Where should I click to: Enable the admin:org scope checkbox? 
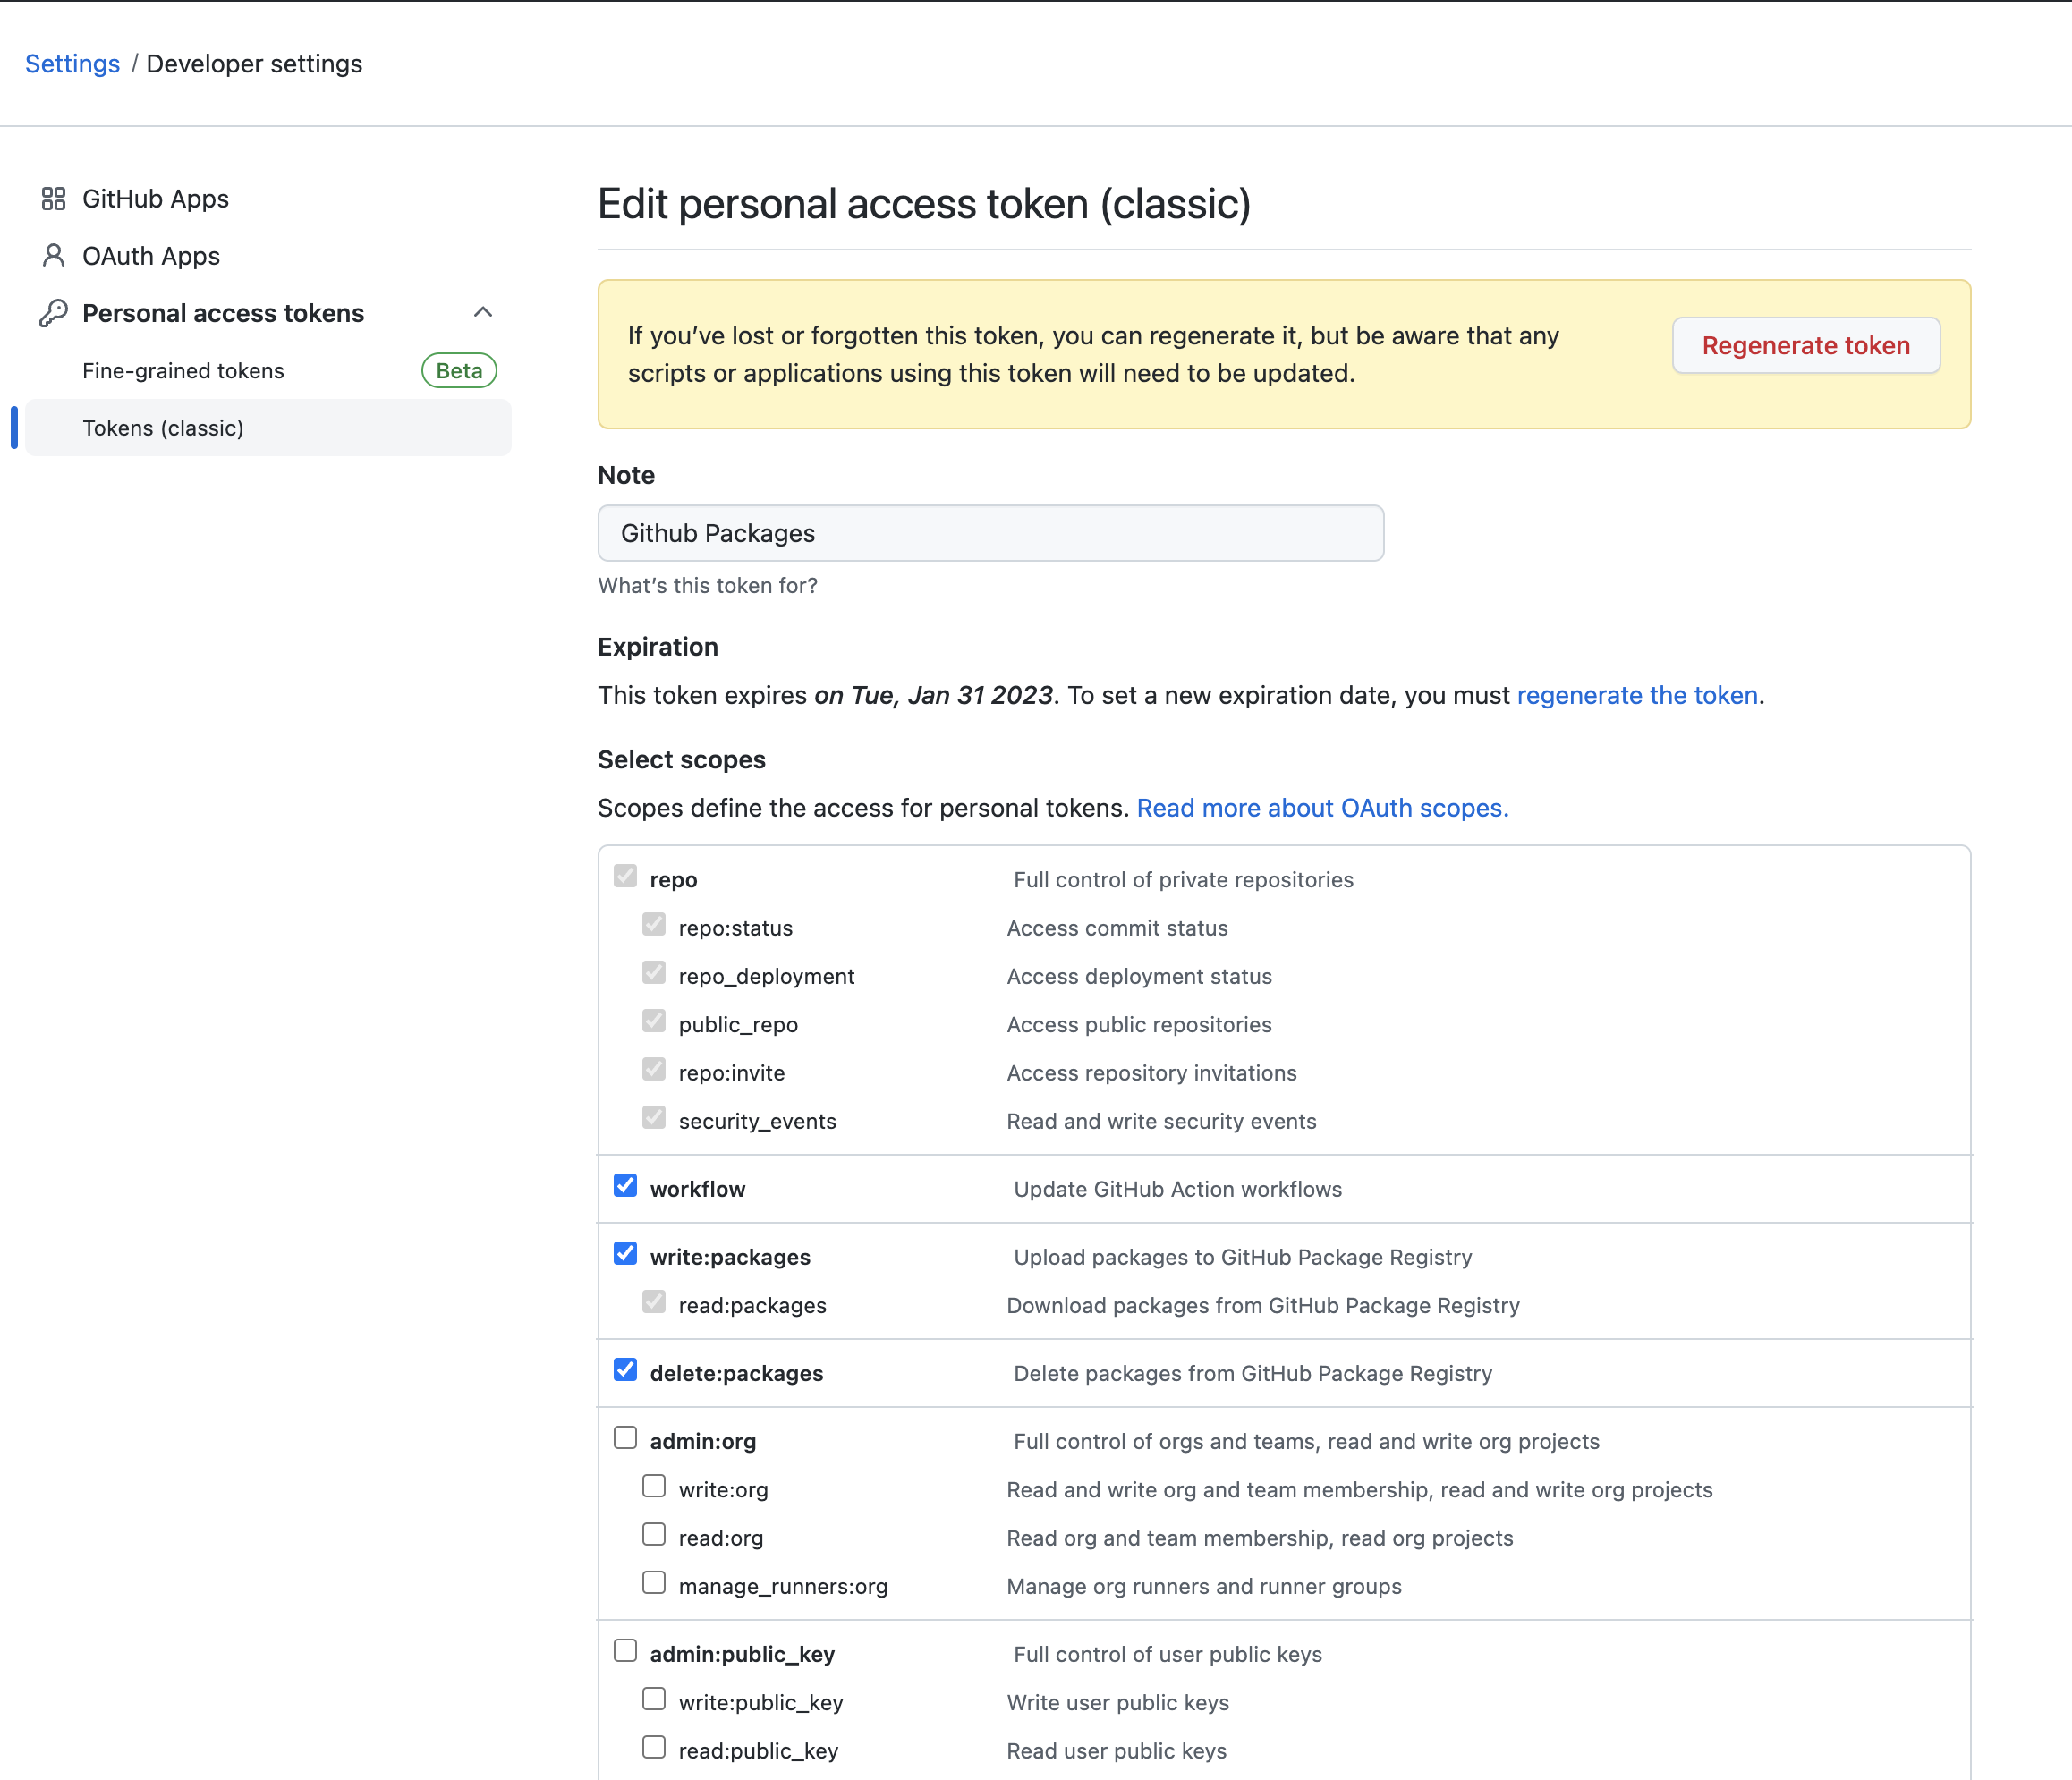pyautogui.click(x=625, y=1438)
